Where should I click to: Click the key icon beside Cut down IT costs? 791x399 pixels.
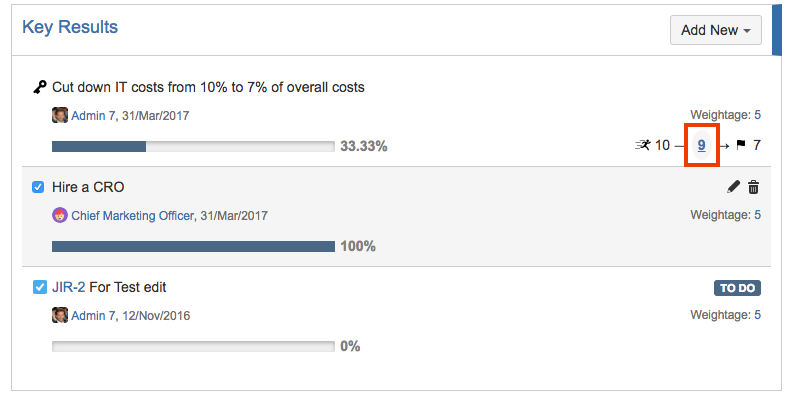coord(40,87)
